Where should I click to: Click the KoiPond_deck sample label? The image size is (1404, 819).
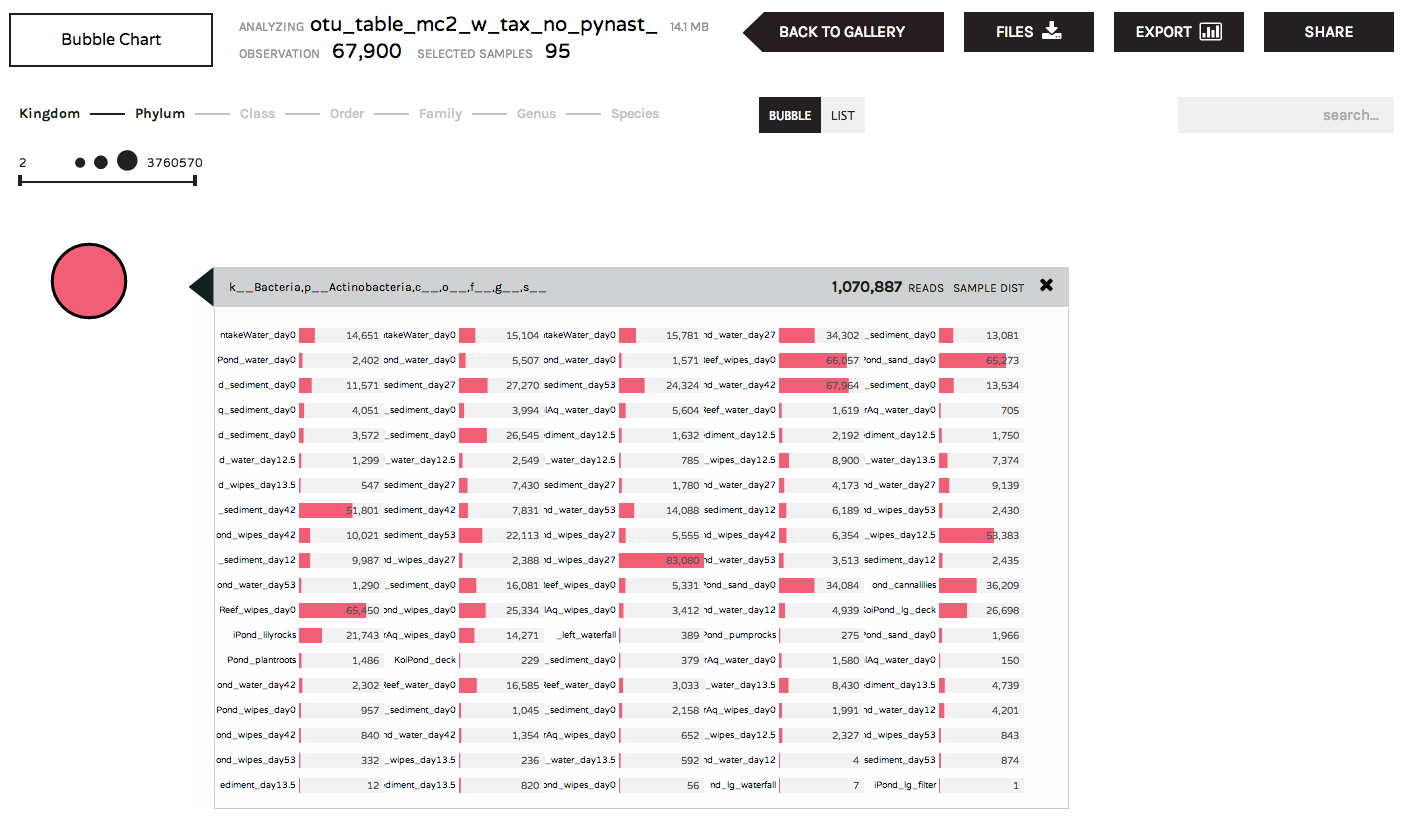pyautogui.click(x=425, y=660)
